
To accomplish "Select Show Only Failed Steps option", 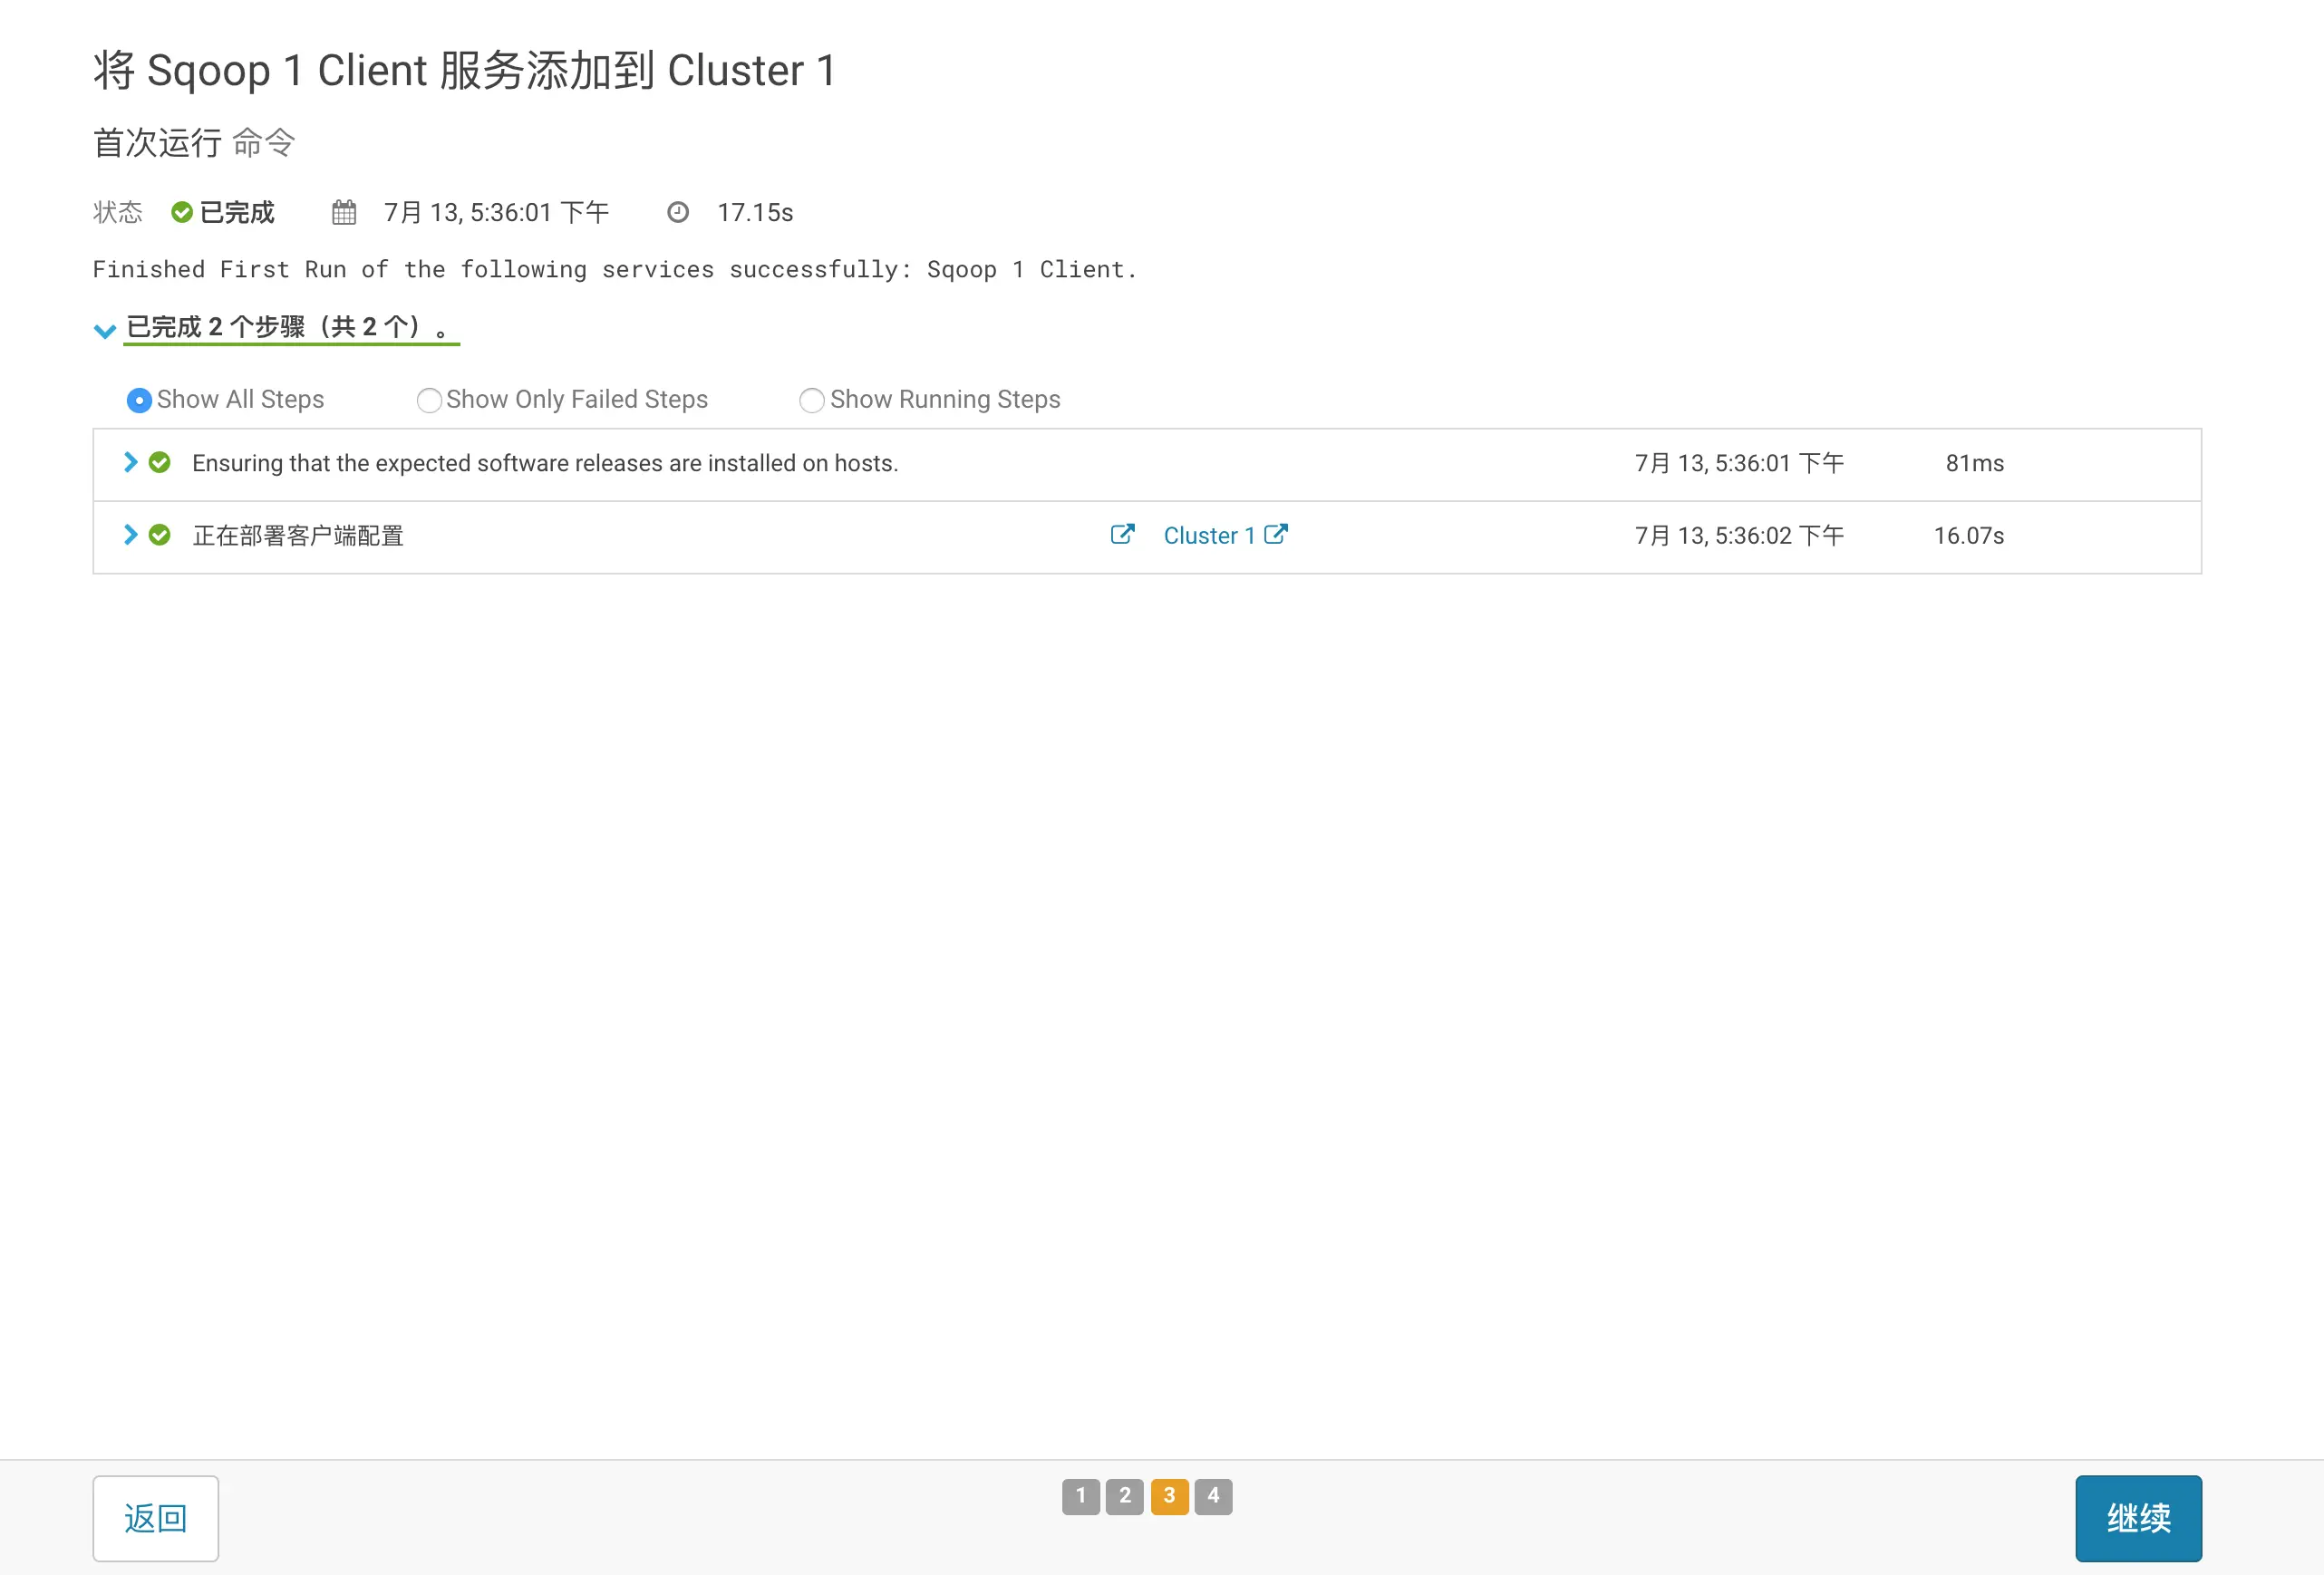I will tap(429, 400).
